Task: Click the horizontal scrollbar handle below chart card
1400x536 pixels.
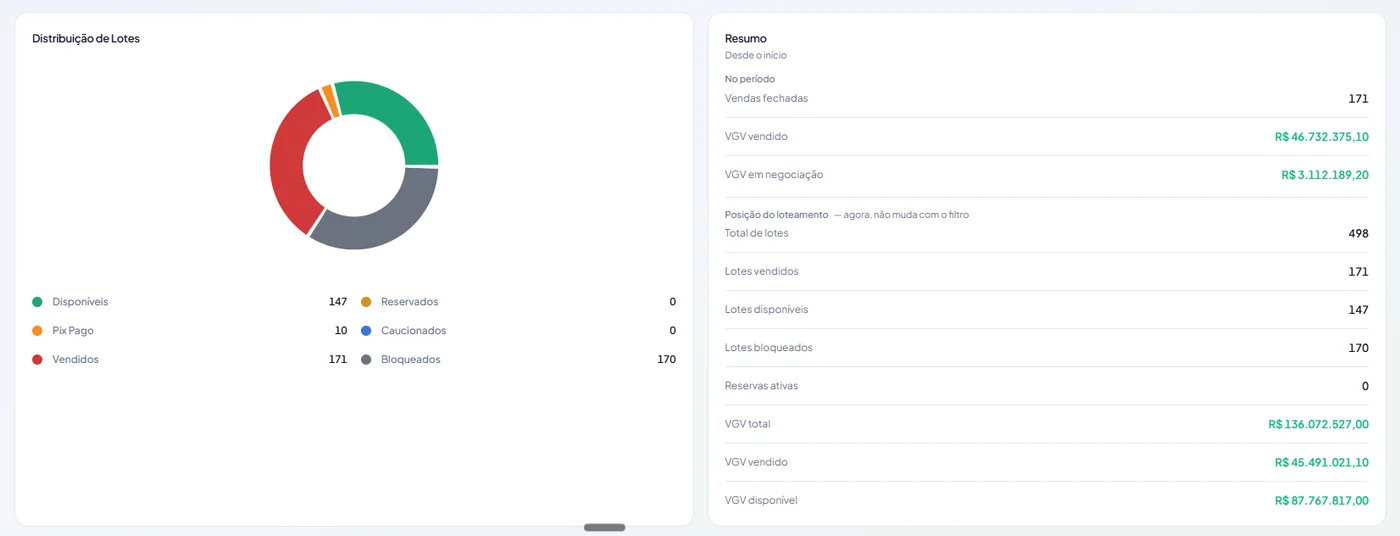Action: click(605, 527)
